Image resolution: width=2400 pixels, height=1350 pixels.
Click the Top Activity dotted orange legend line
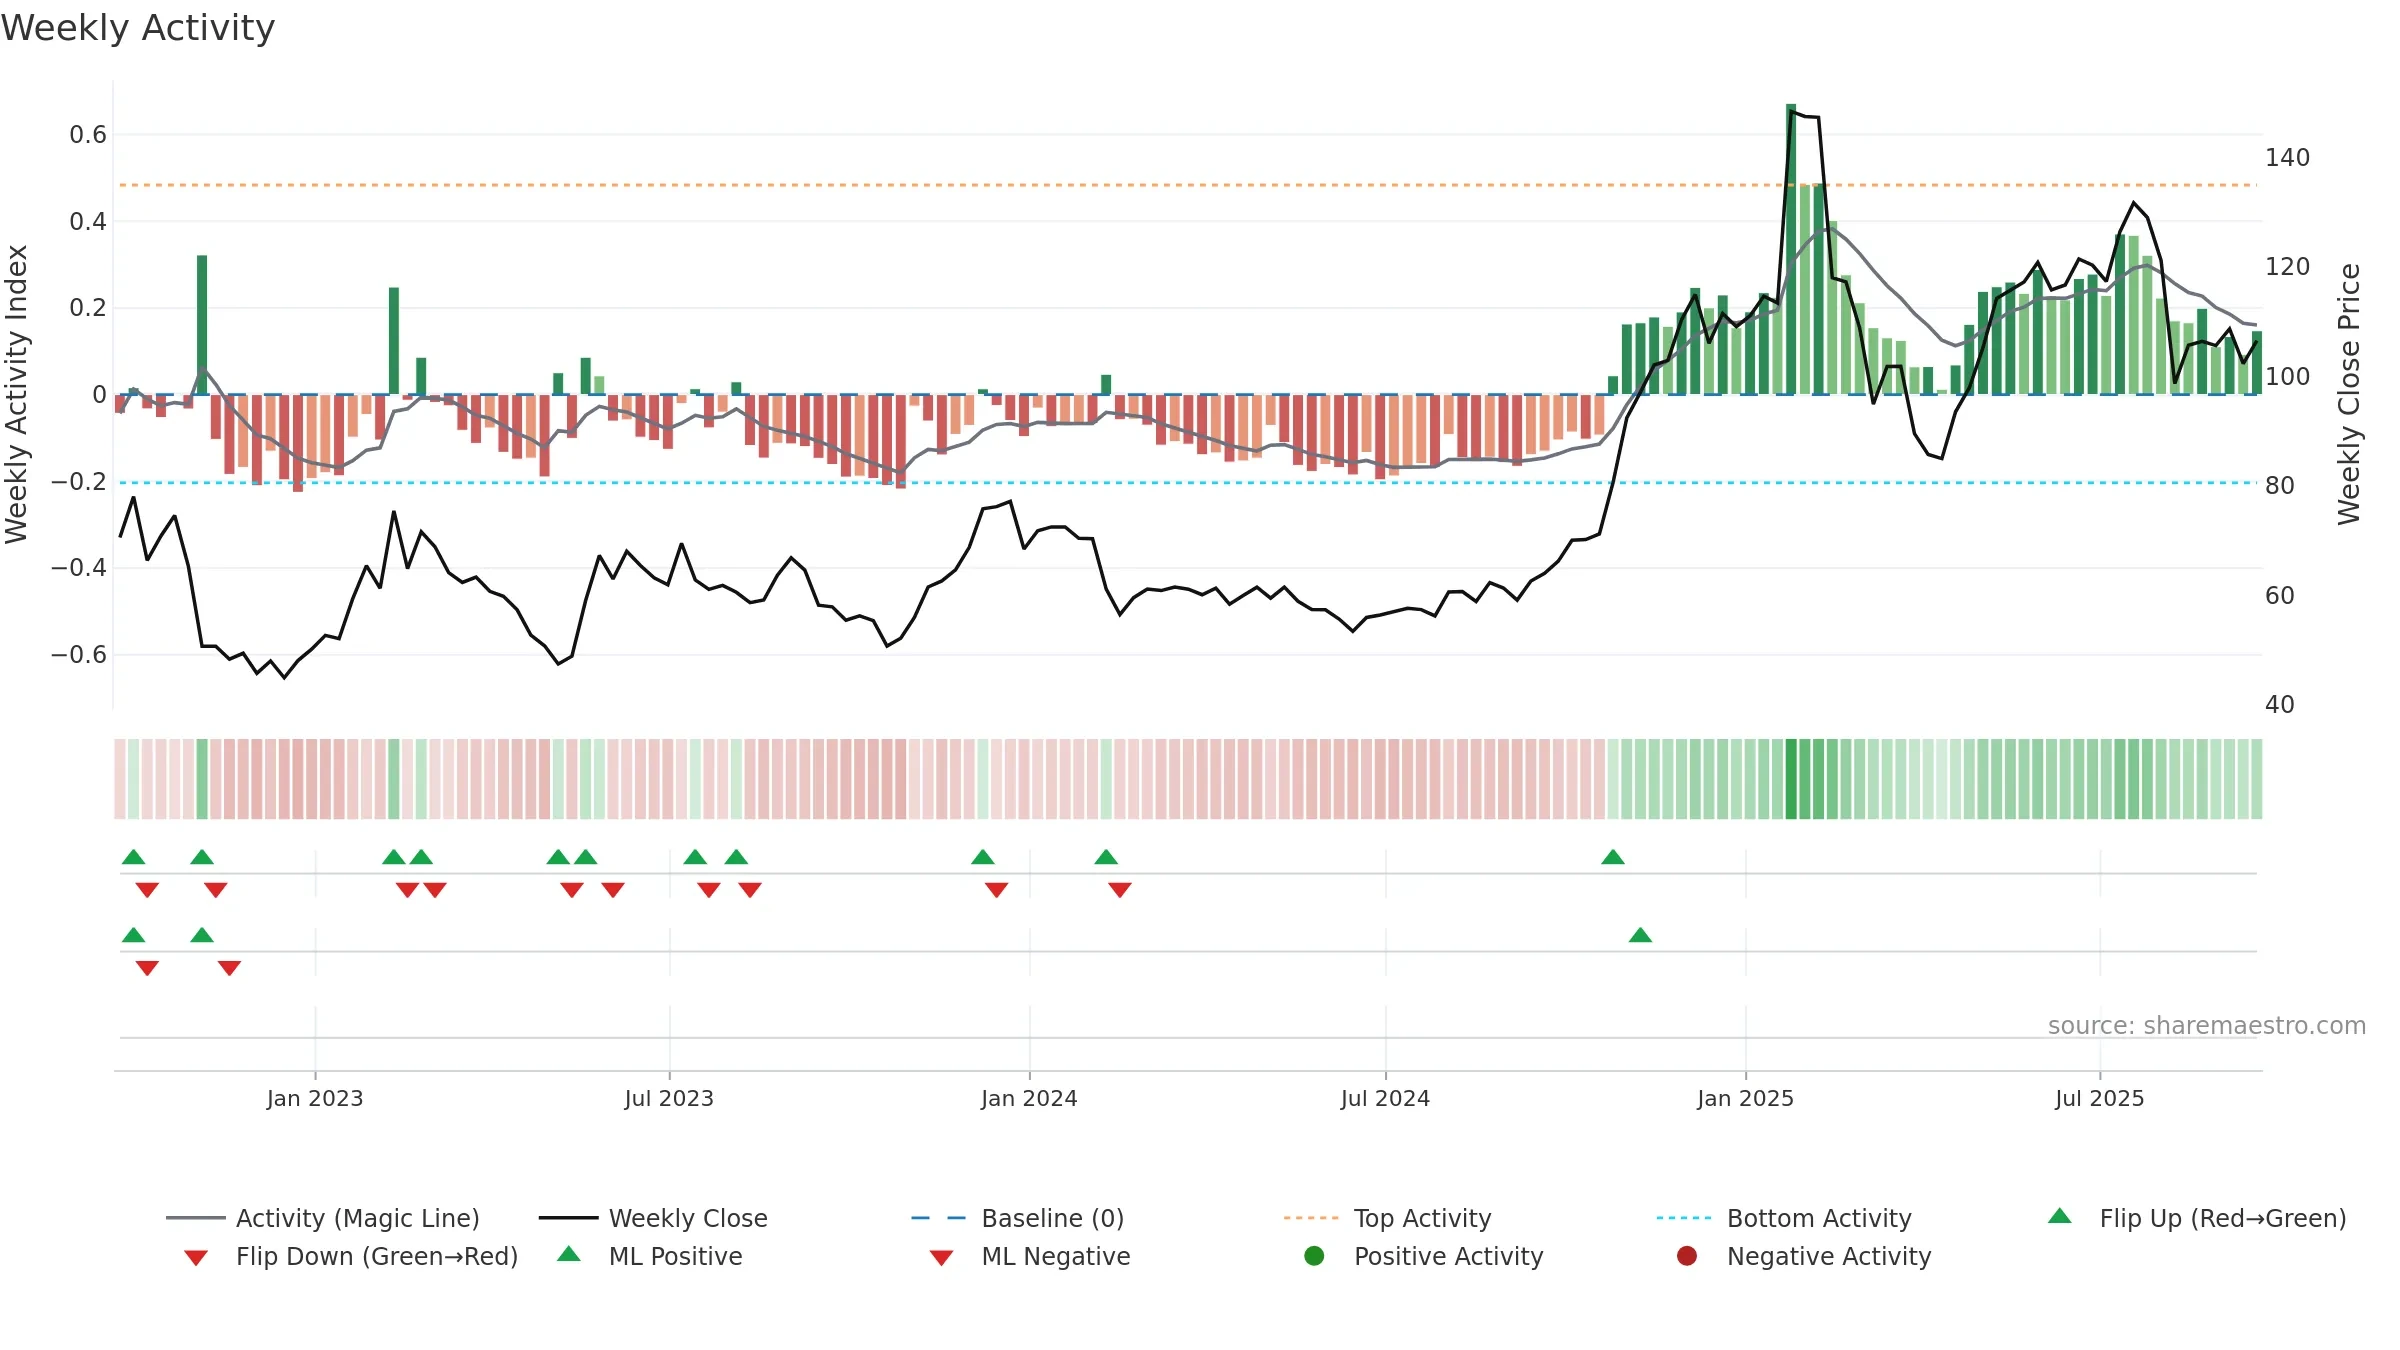[1311, 1218]
